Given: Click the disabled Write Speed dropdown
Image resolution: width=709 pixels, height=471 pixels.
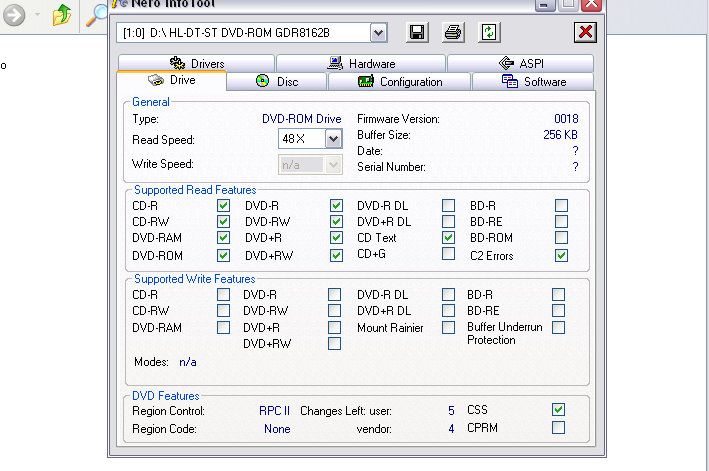Looking at the screenshot, I should [310, 165].
